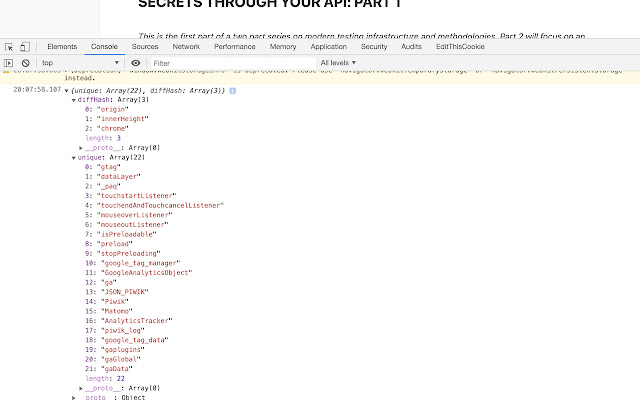
Task: Toggle the device toolbar icon
Action: [24, 47]
